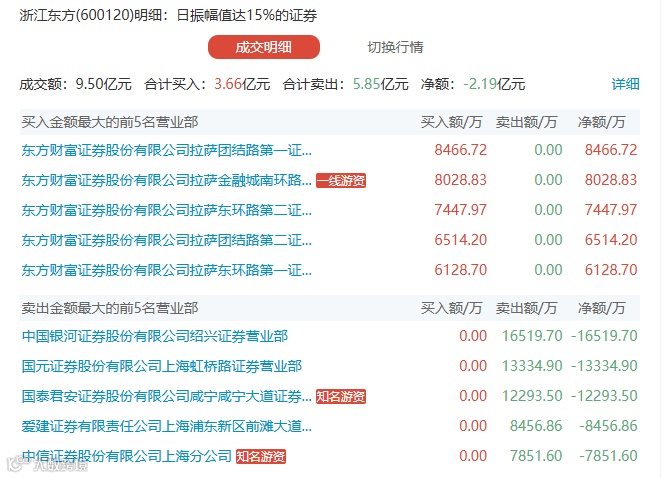Open 中国银河证券绍兴证券营业部 link

click(155, 336)
